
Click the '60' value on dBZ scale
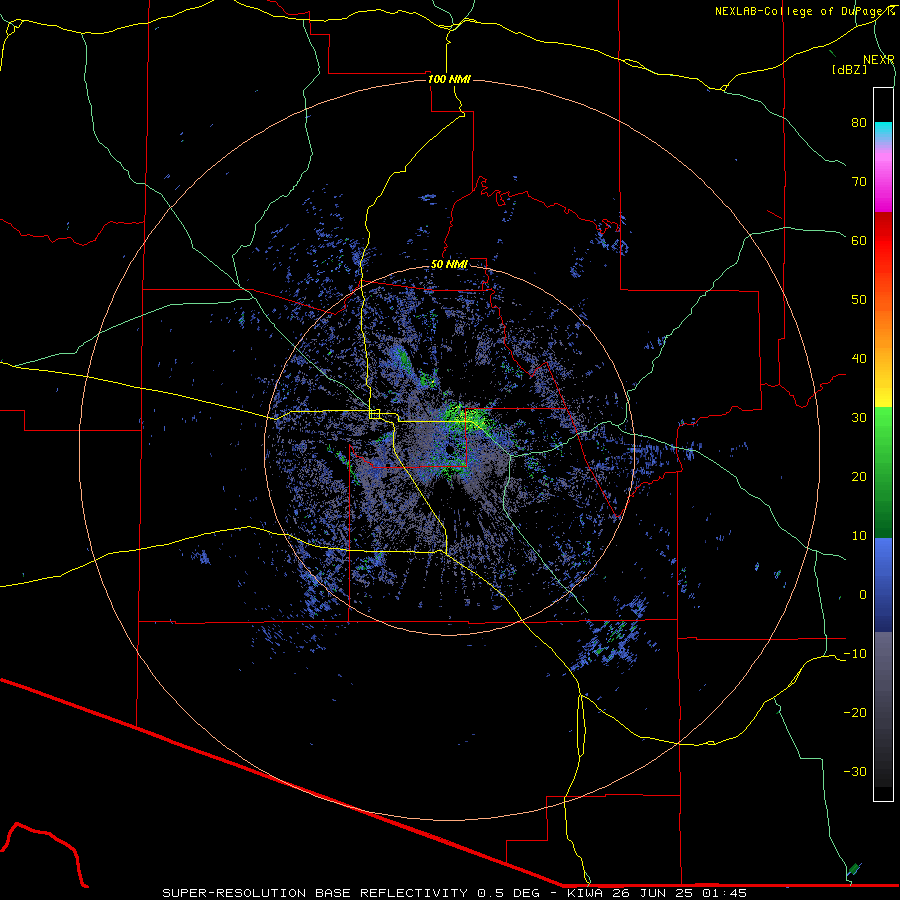click(x=859, y=241)
